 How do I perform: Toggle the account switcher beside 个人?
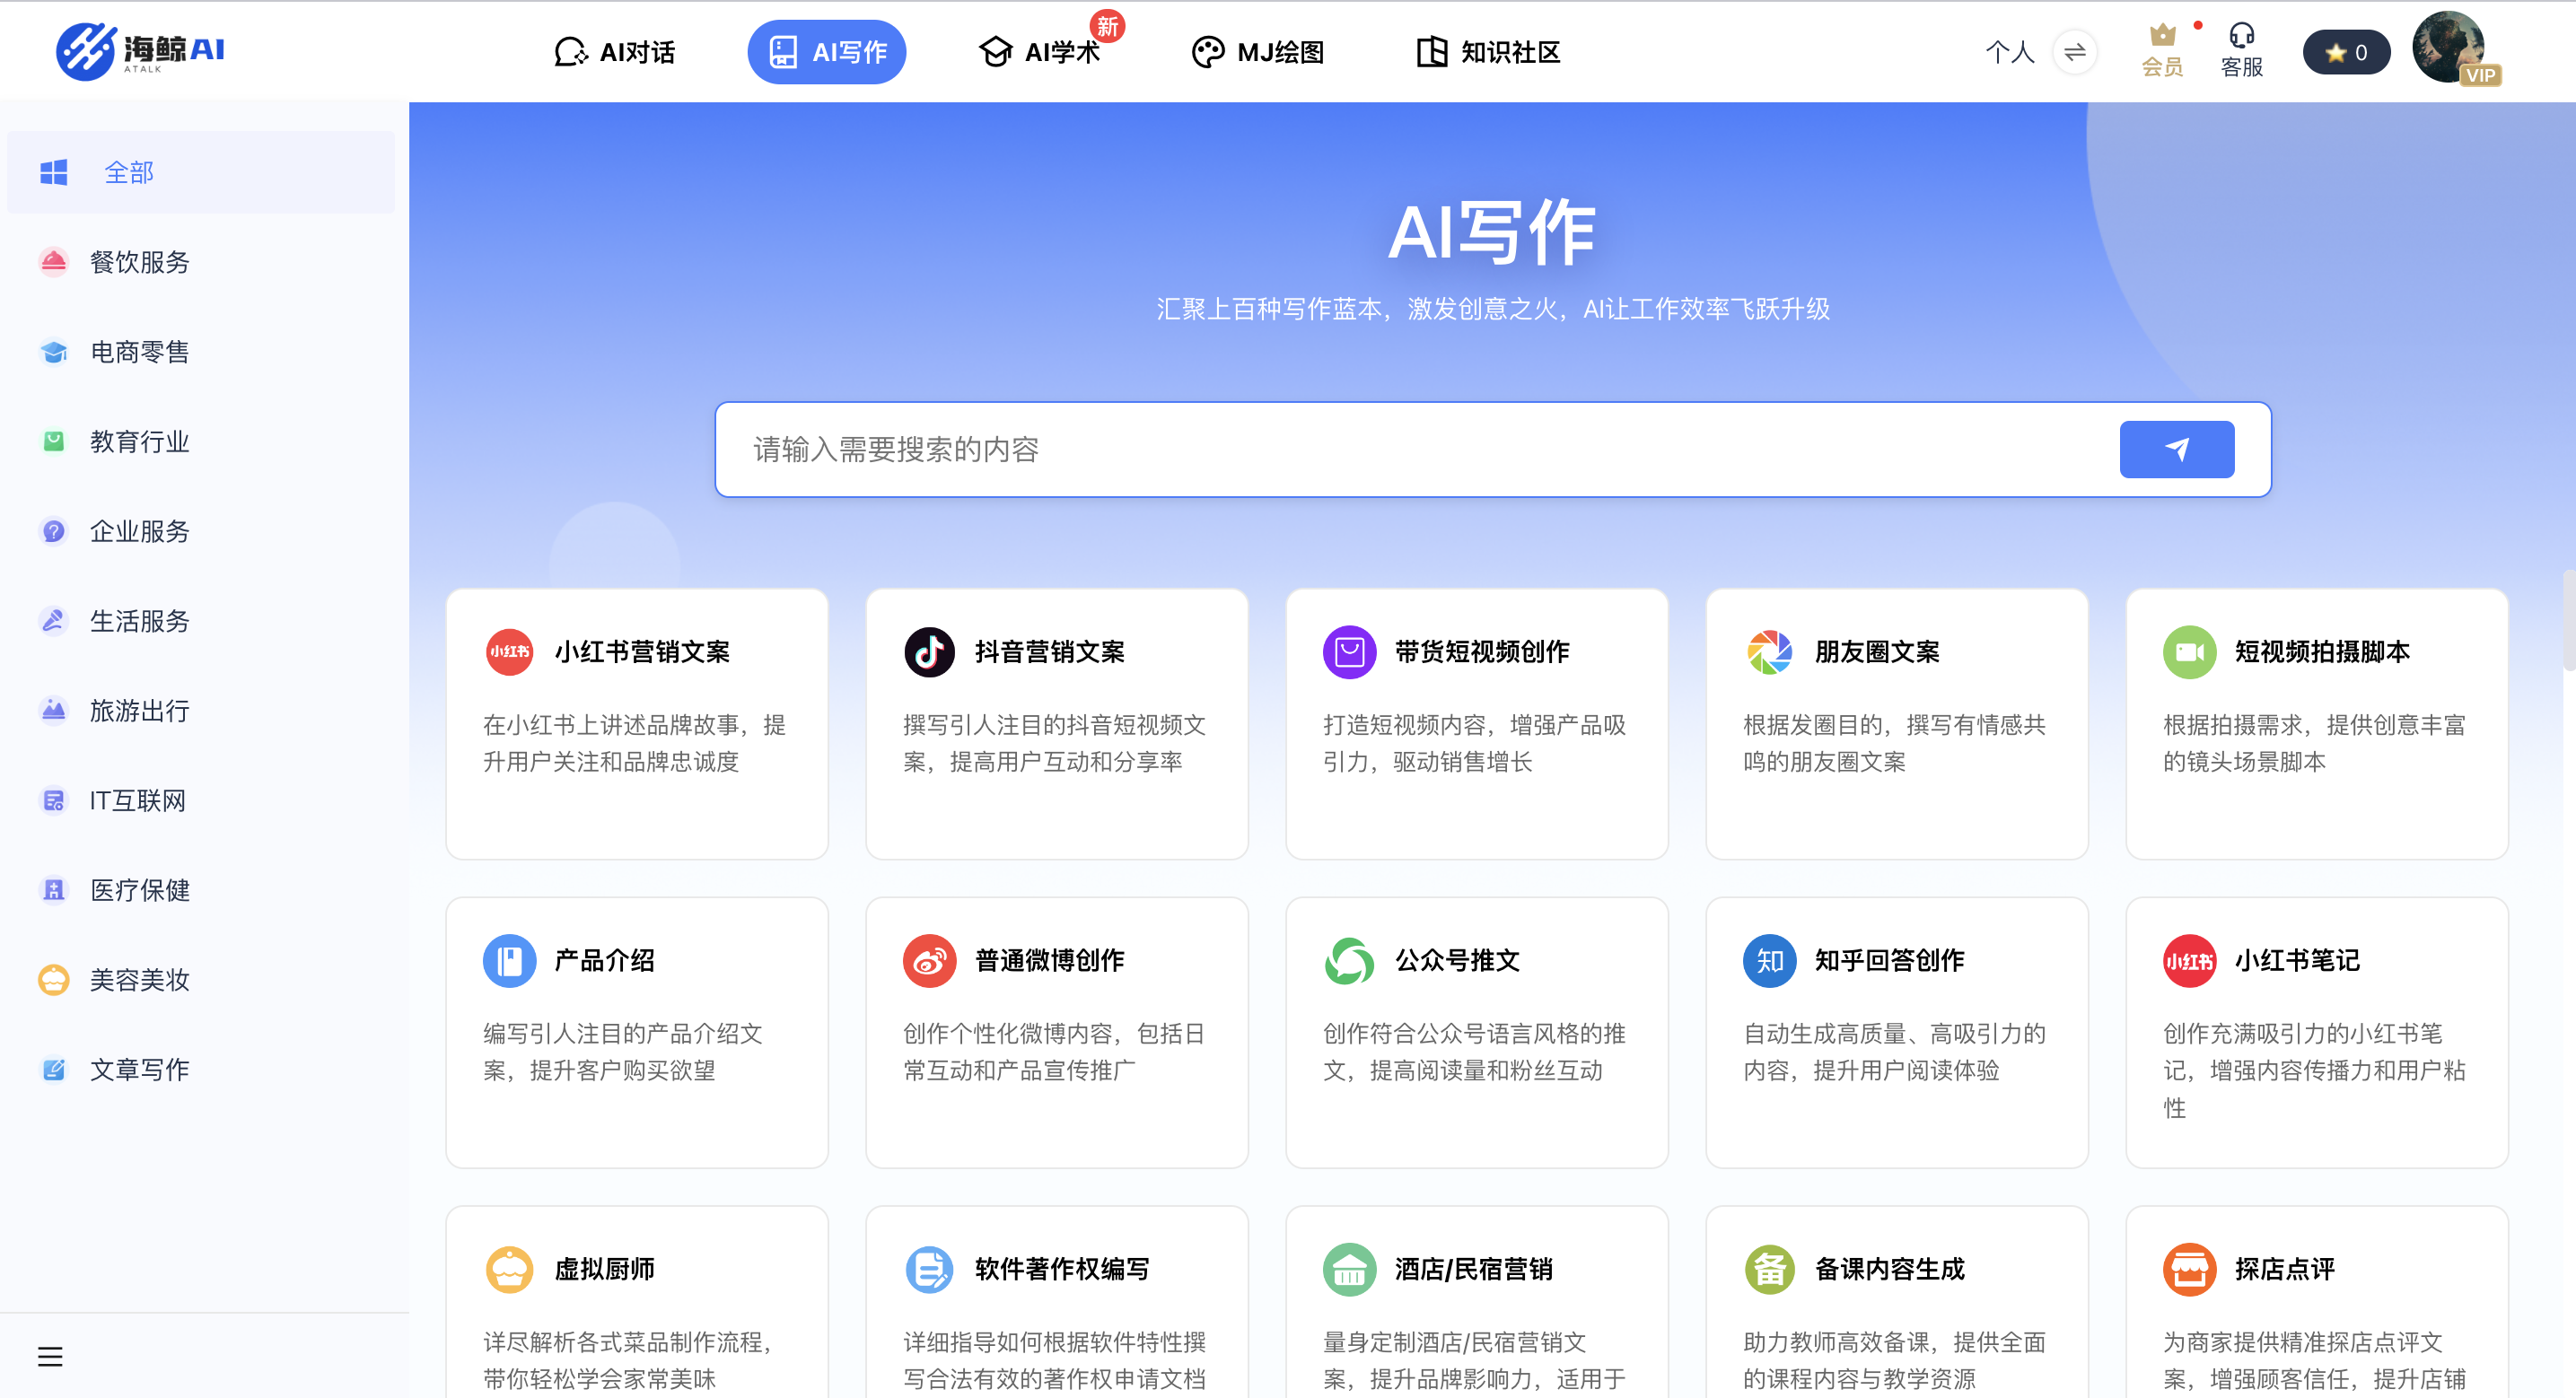[x=2077, y=52]
